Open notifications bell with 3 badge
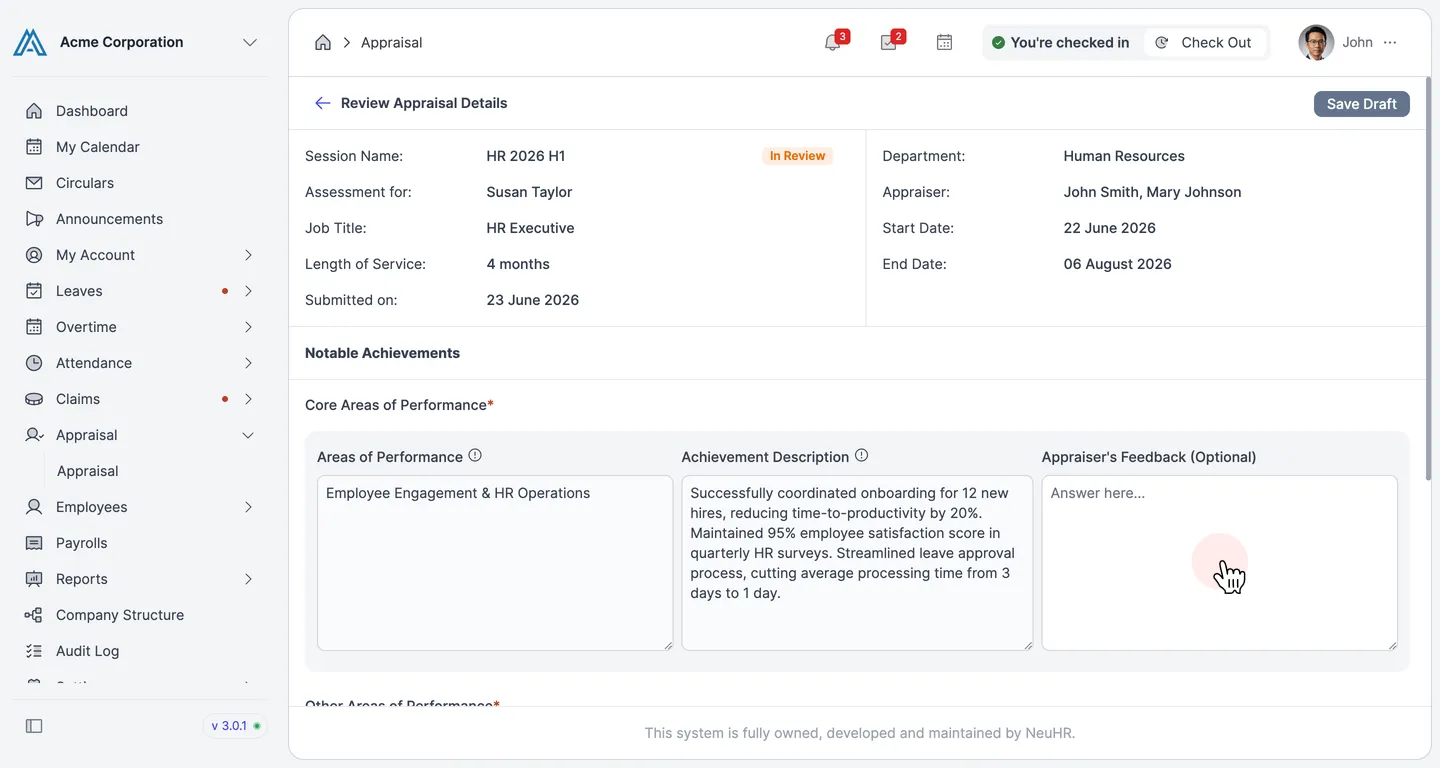Image resolution: width=1440 pixels, height=768 pixels. [x=832, y=42]
